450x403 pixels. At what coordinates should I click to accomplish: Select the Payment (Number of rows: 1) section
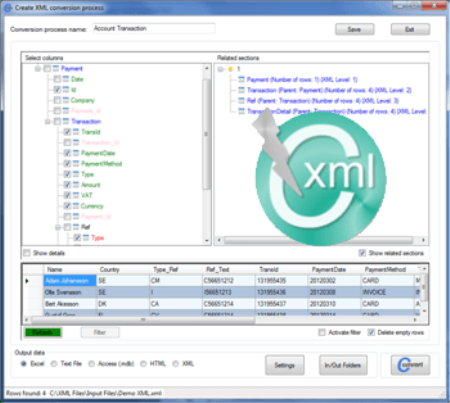click(x=302, y=80)
